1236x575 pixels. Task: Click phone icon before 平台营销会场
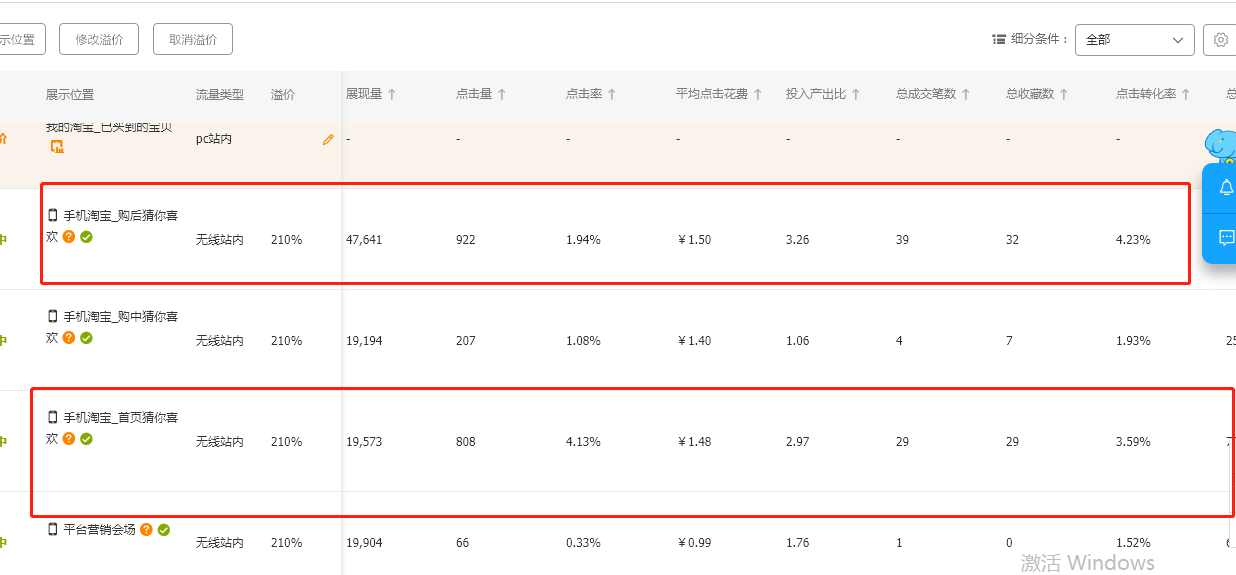coord(53,530)
